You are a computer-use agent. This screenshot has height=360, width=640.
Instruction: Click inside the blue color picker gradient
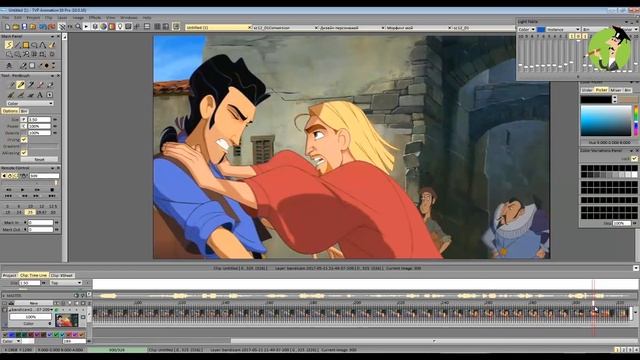click(606, 120)
